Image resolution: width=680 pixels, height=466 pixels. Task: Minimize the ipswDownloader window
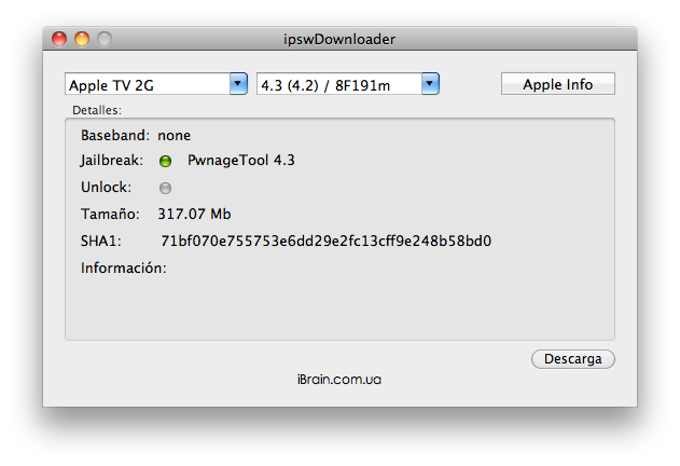click(x=82, y=39)
